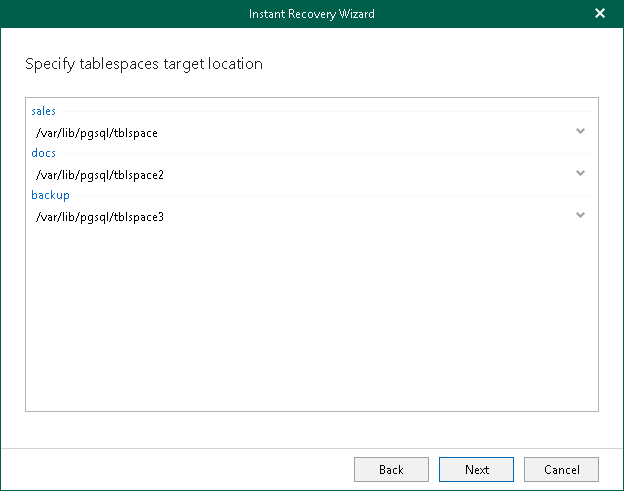Cancel the Instant Recovery Wizard
The height and width of the screenshot is (491, 624).
[561, 469]
